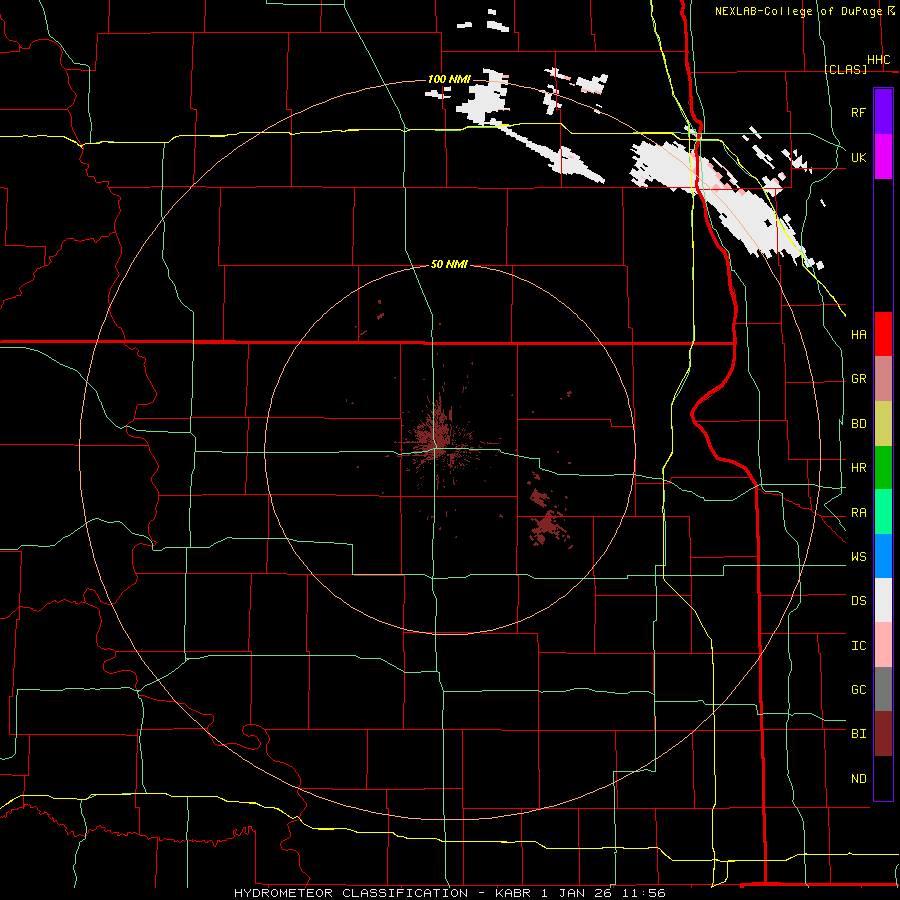This screenshot has width=900, height=900.
Task: Click the RF purple legend swatch
Action: pos(883,111)
